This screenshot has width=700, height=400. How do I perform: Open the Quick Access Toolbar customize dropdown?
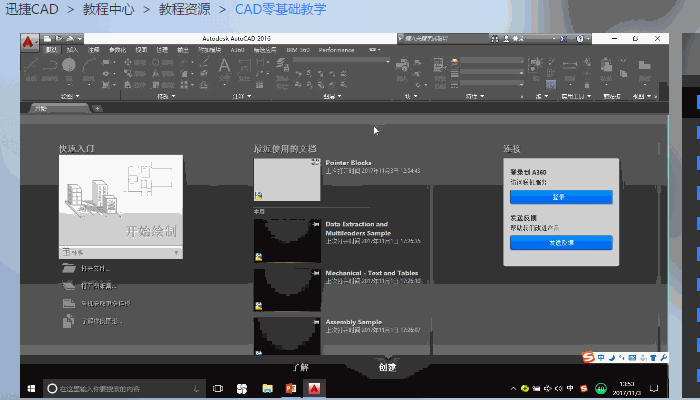[80, 39]
